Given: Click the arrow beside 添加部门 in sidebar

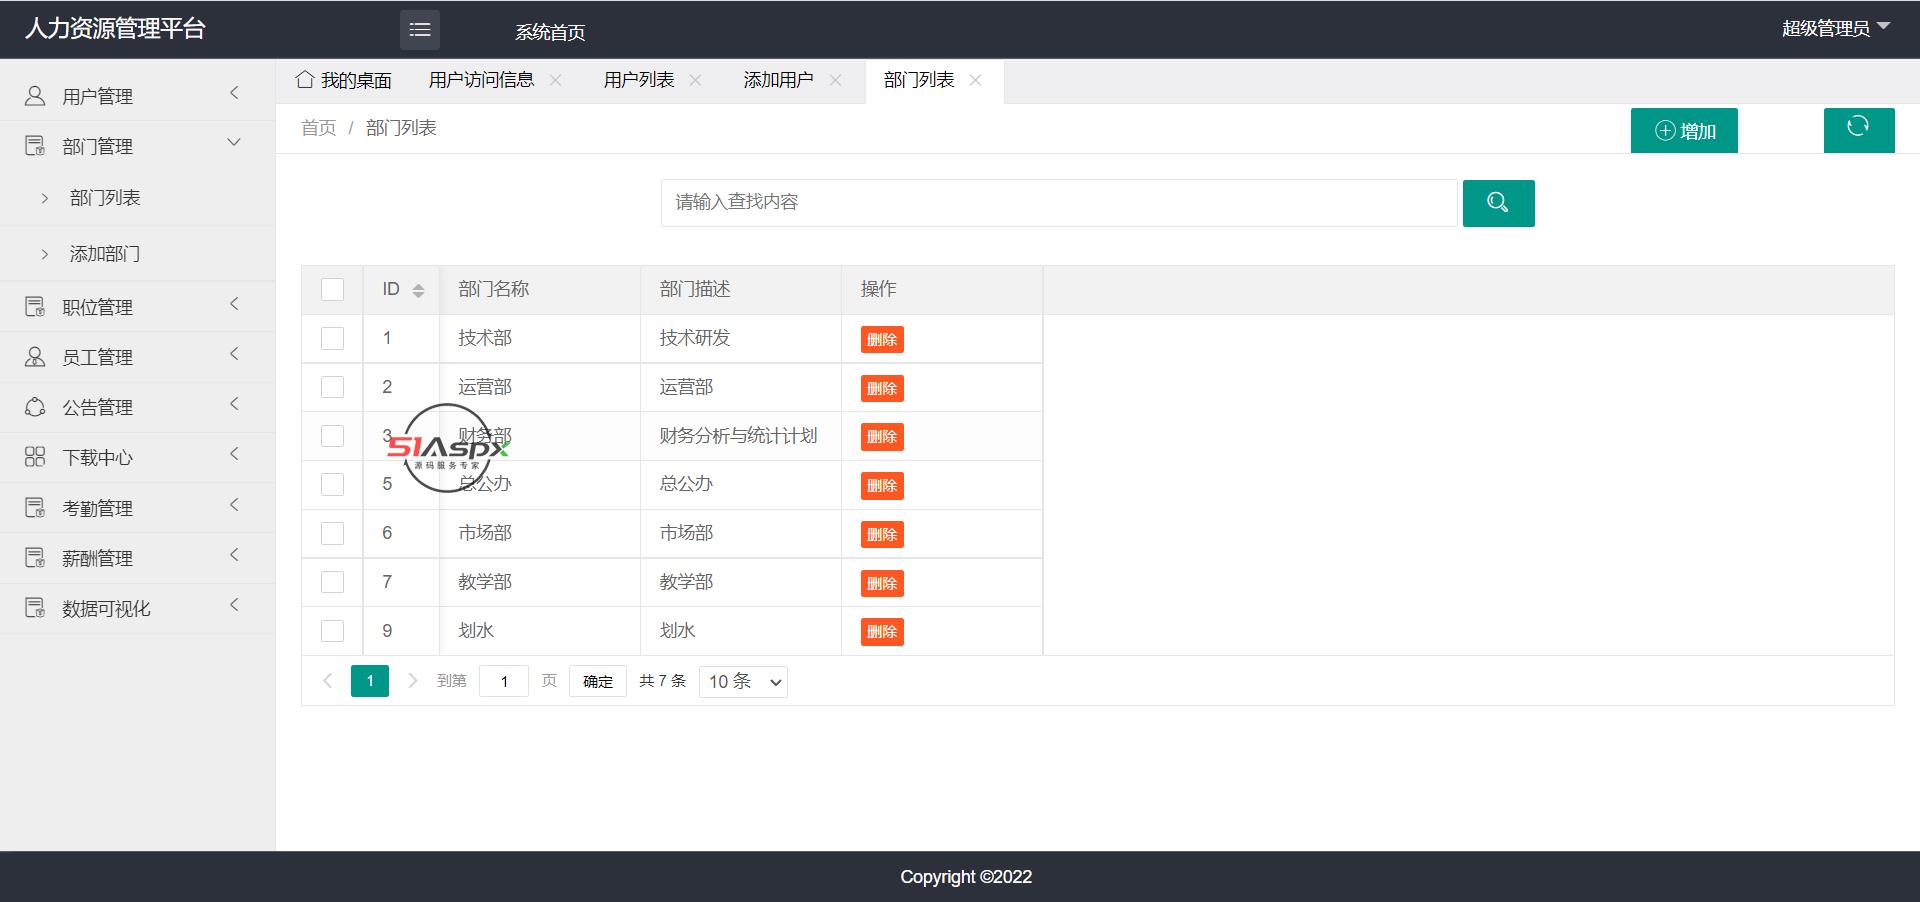Looking at the screenshot, I should click(45, 254).
